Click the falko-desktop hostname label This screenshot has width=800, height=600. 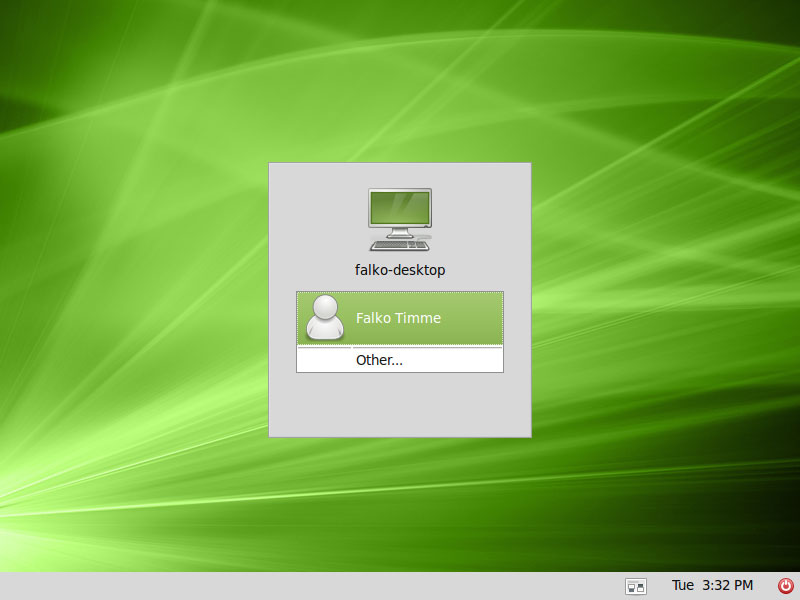pyautogui.click(x=400, y=270)
